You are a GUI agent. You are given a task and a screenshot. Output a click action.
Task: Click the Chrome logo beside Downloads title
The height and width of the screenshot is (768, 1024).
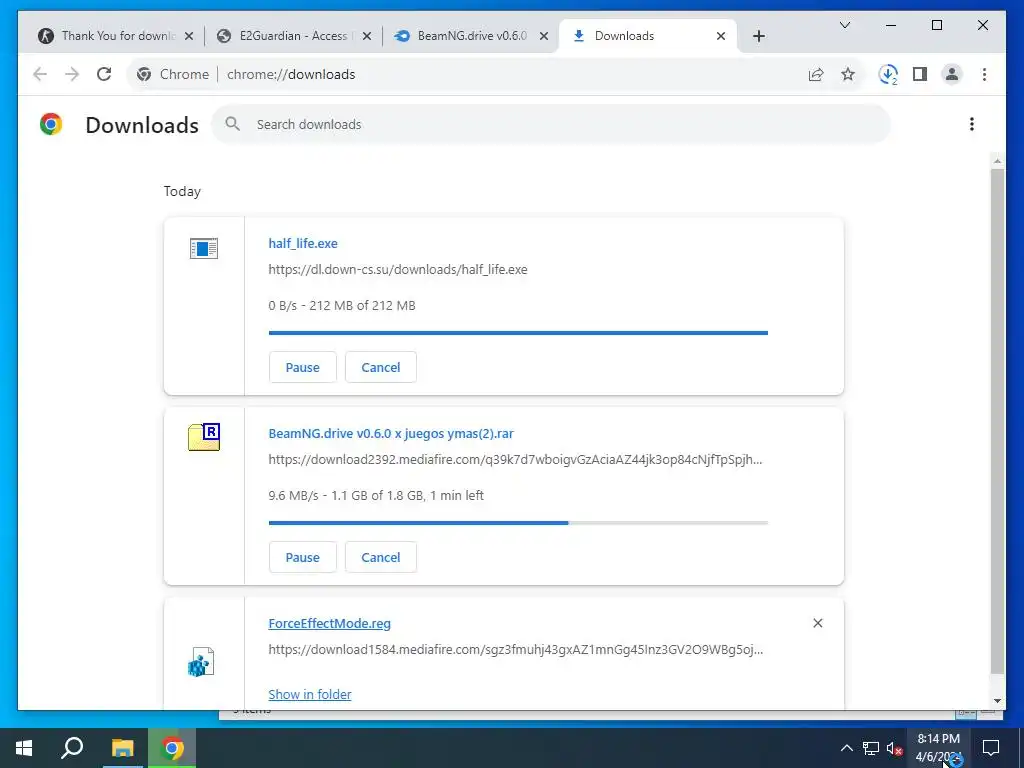point(51,124)
